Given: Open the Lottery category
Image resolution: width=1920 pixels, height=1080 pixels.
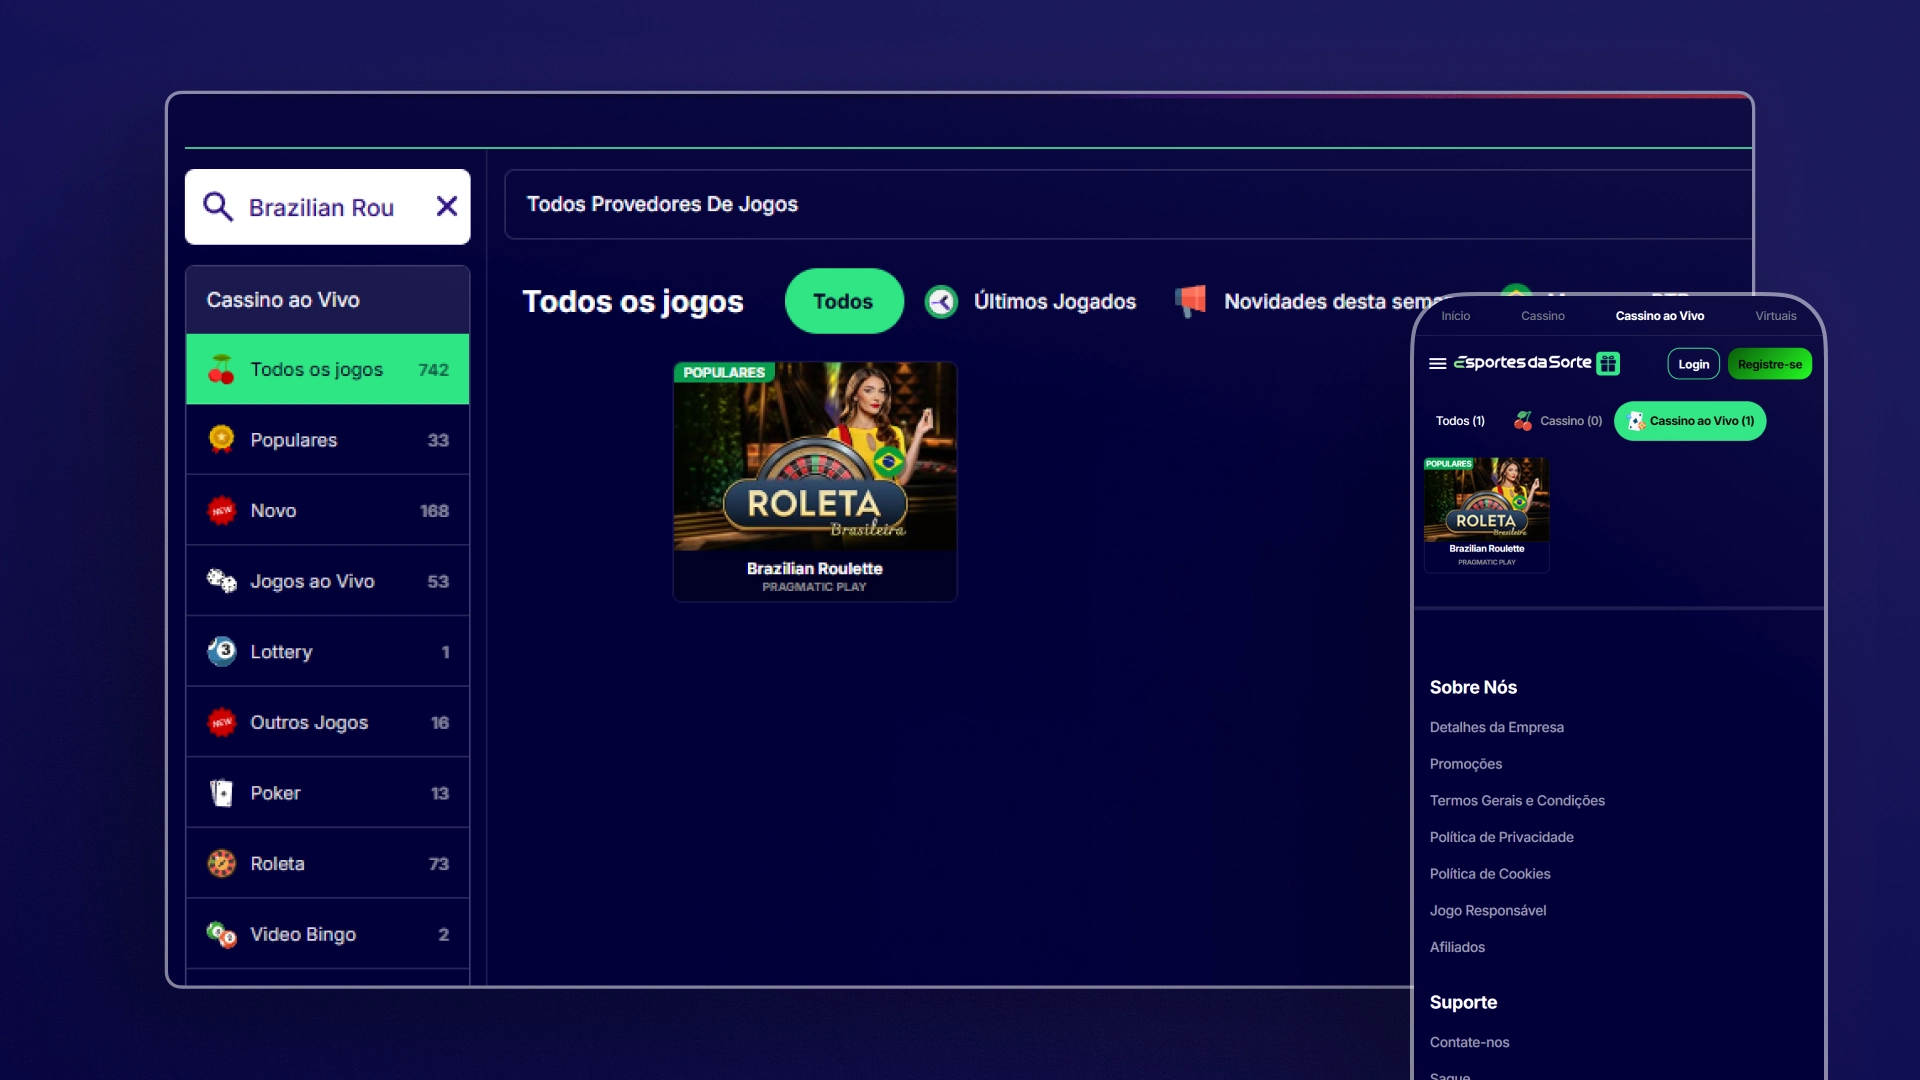Looking at the screenshot, I should point(327,652).
